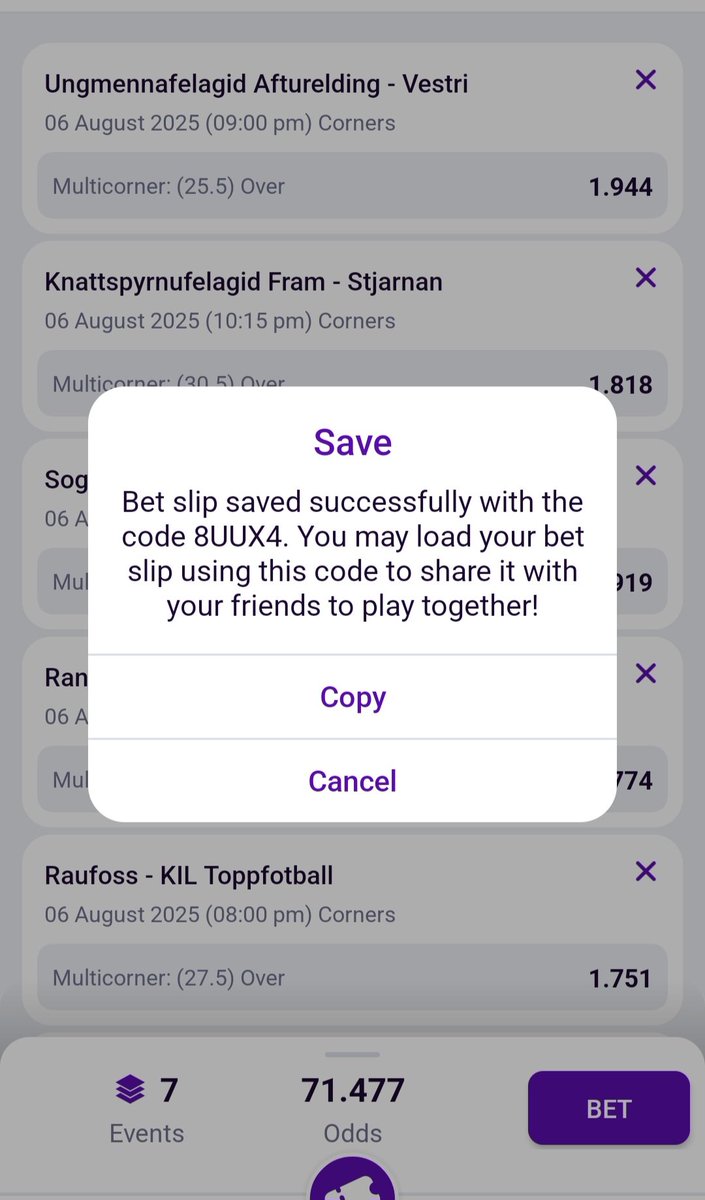The width and height of the screenshot is (705, 1200).
Task: Open the Ungmennafelagid Afturelding - Vestri match title
Action: tap(256, 85)
